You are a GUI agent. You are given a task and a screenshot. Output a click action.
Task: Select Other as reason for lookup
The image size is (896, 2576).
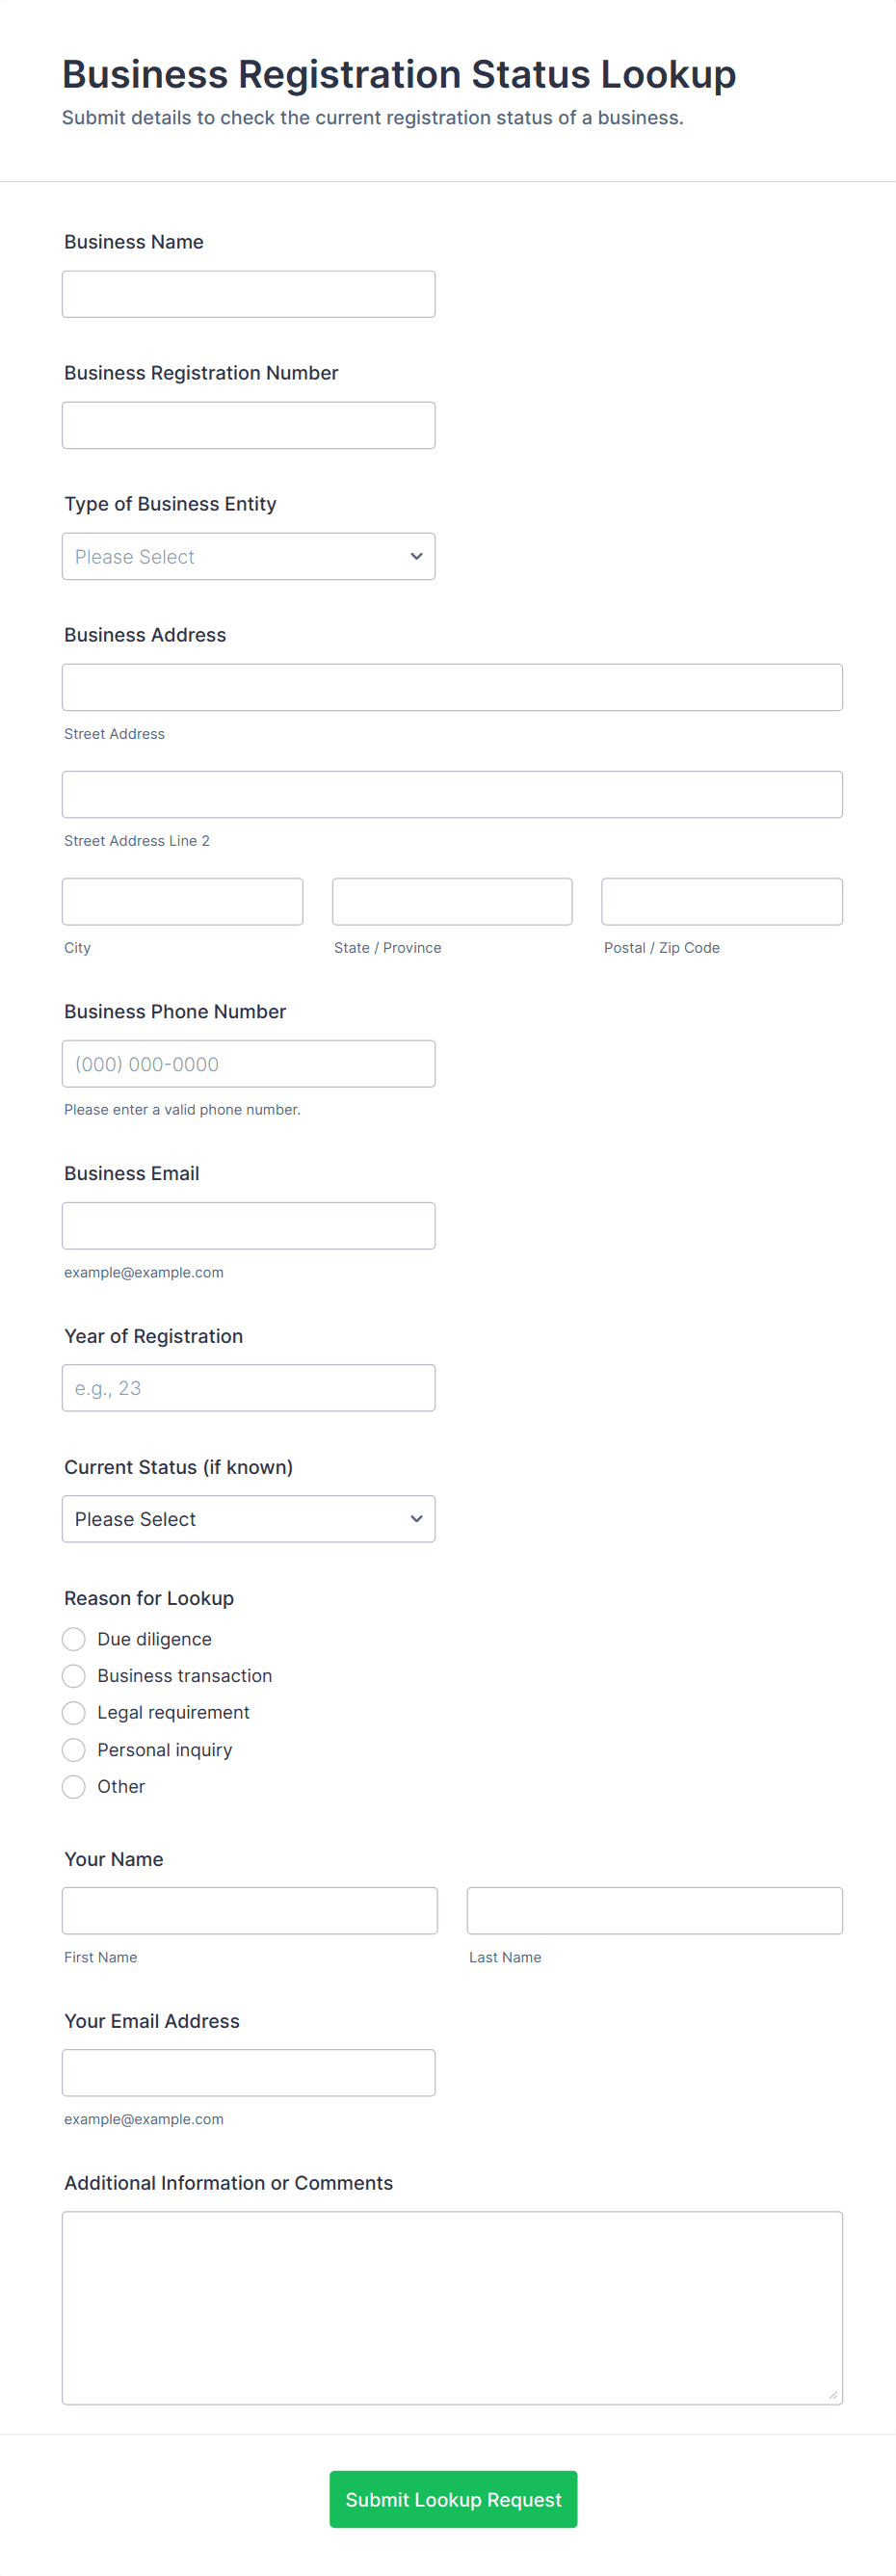[x=74, y=1786]
